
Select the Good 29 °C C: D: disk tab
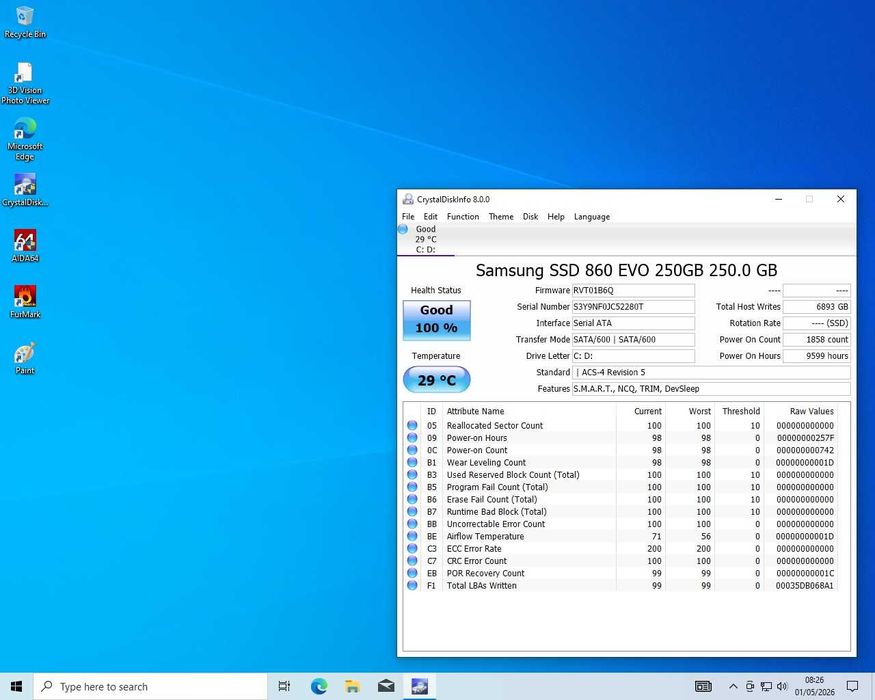tap(426, 239)
